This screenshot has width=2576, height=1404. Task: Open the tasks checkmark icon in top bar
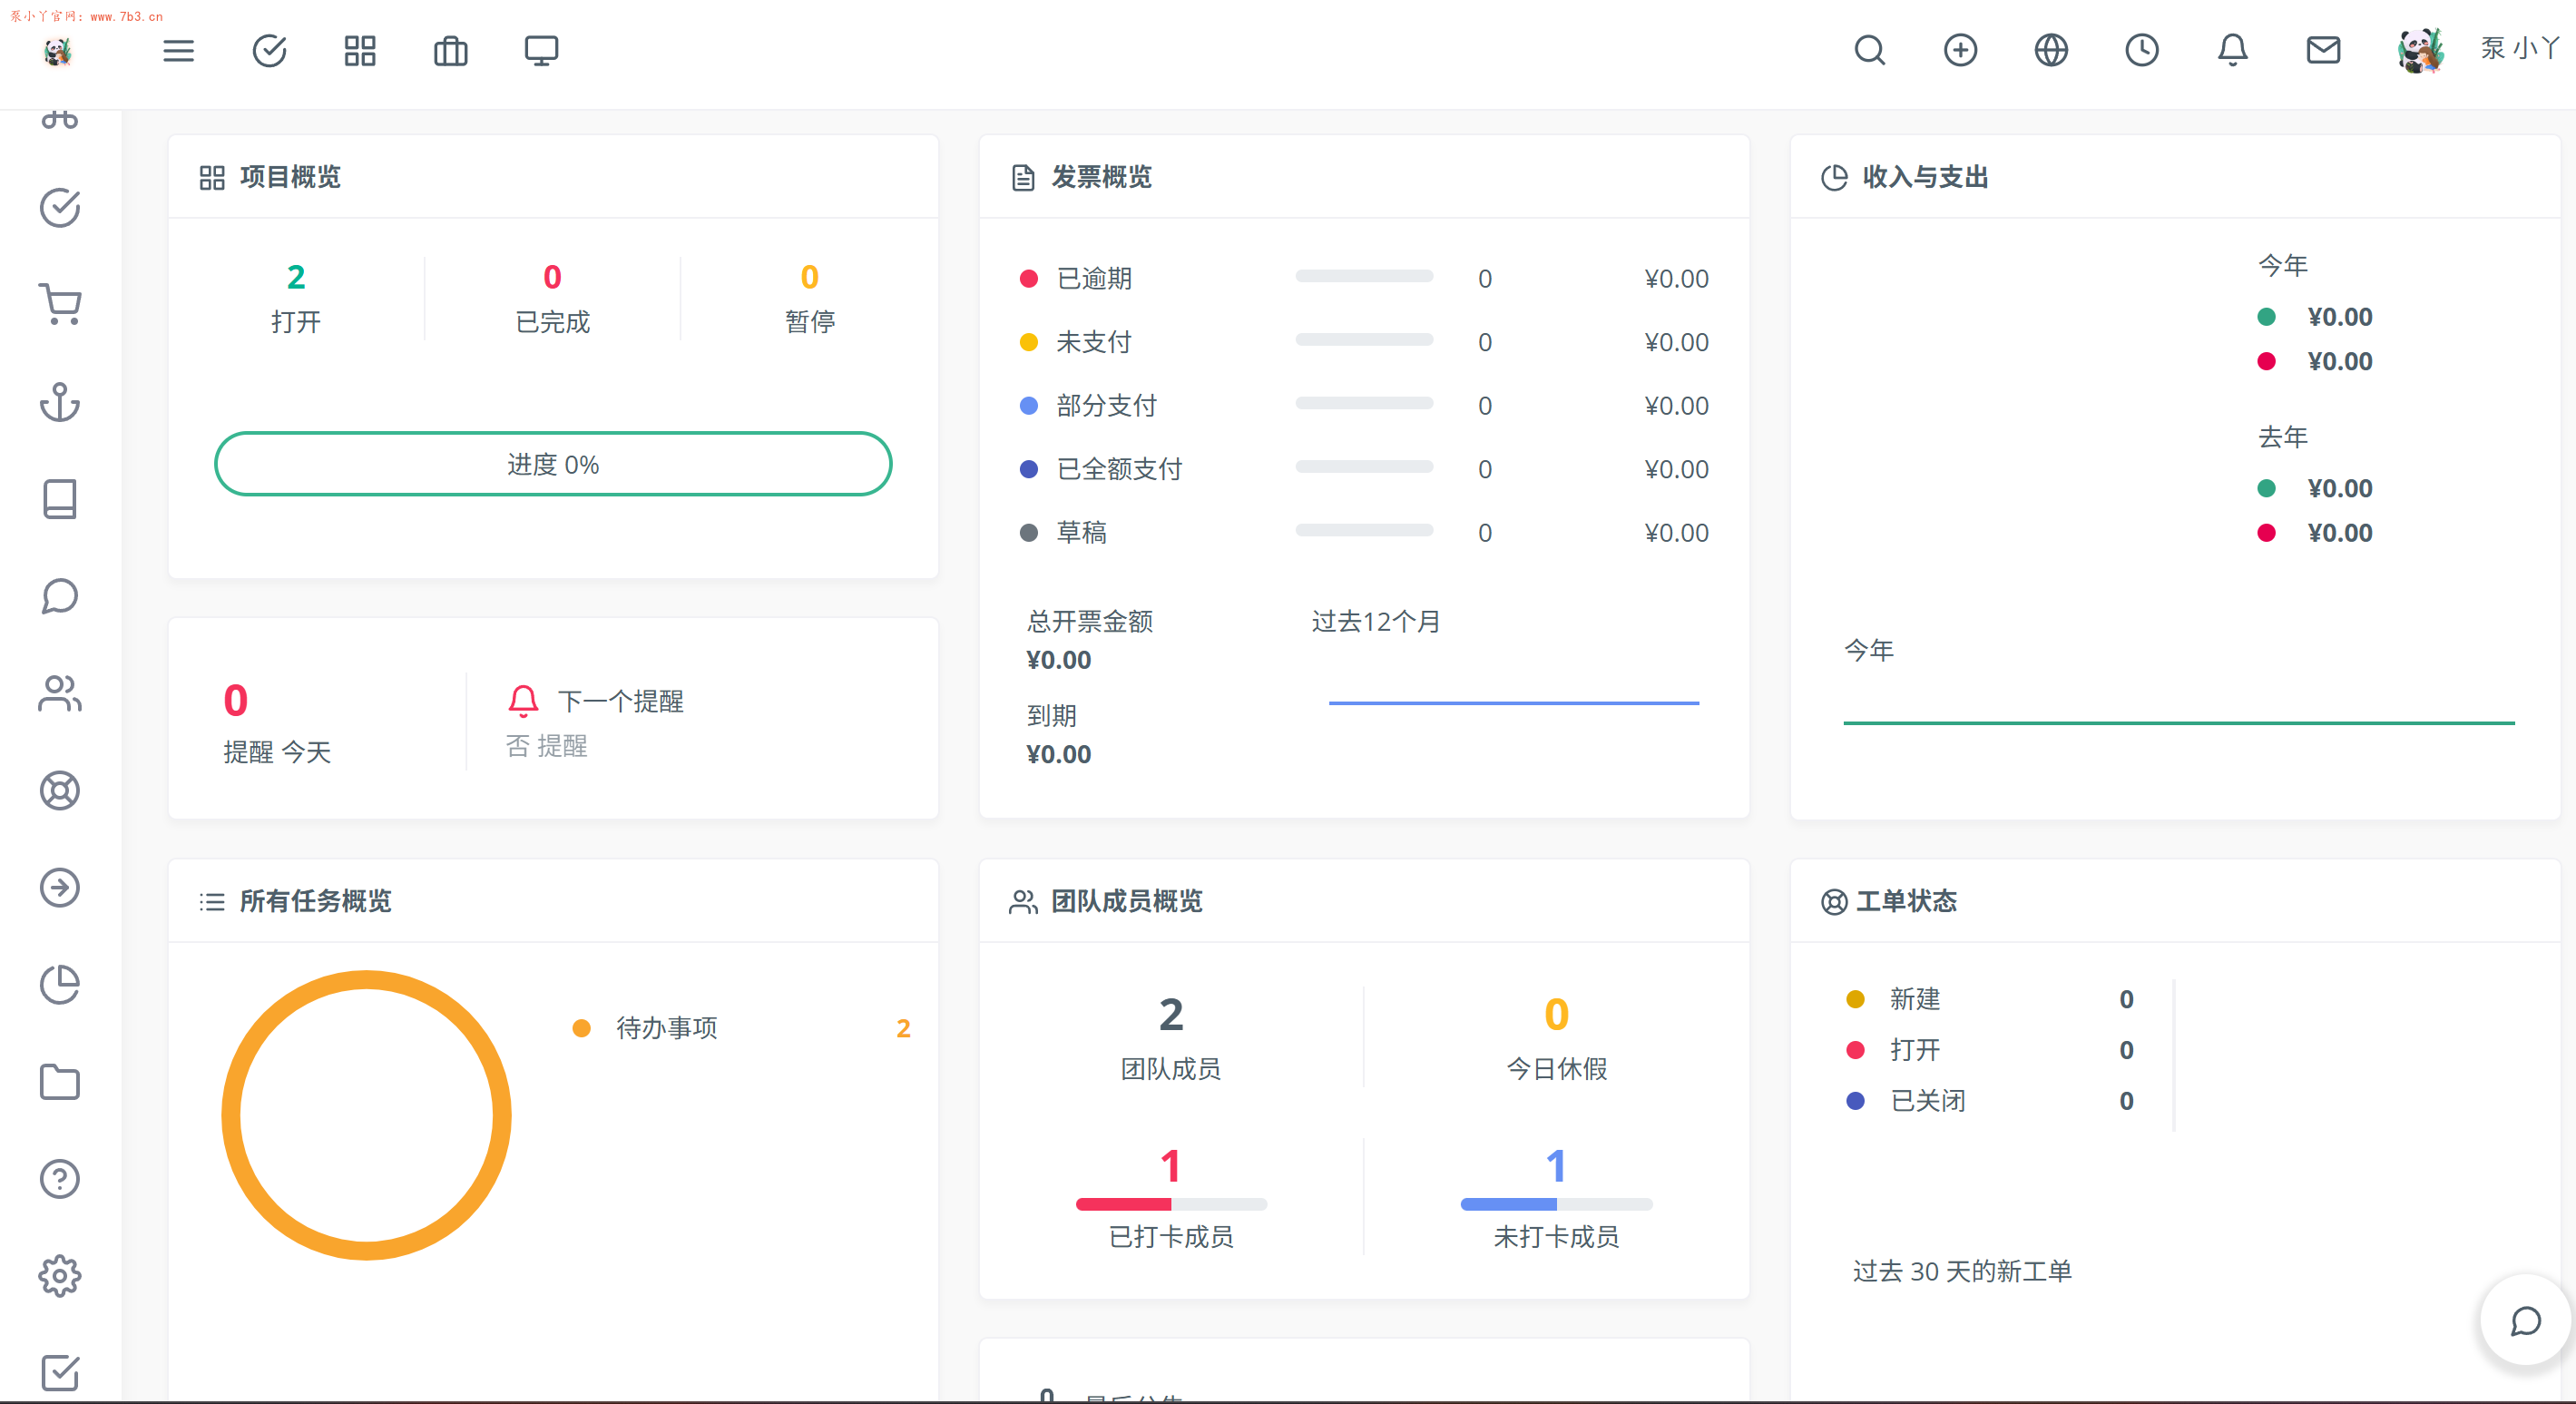pyautogui.click(x=269, y=50)
